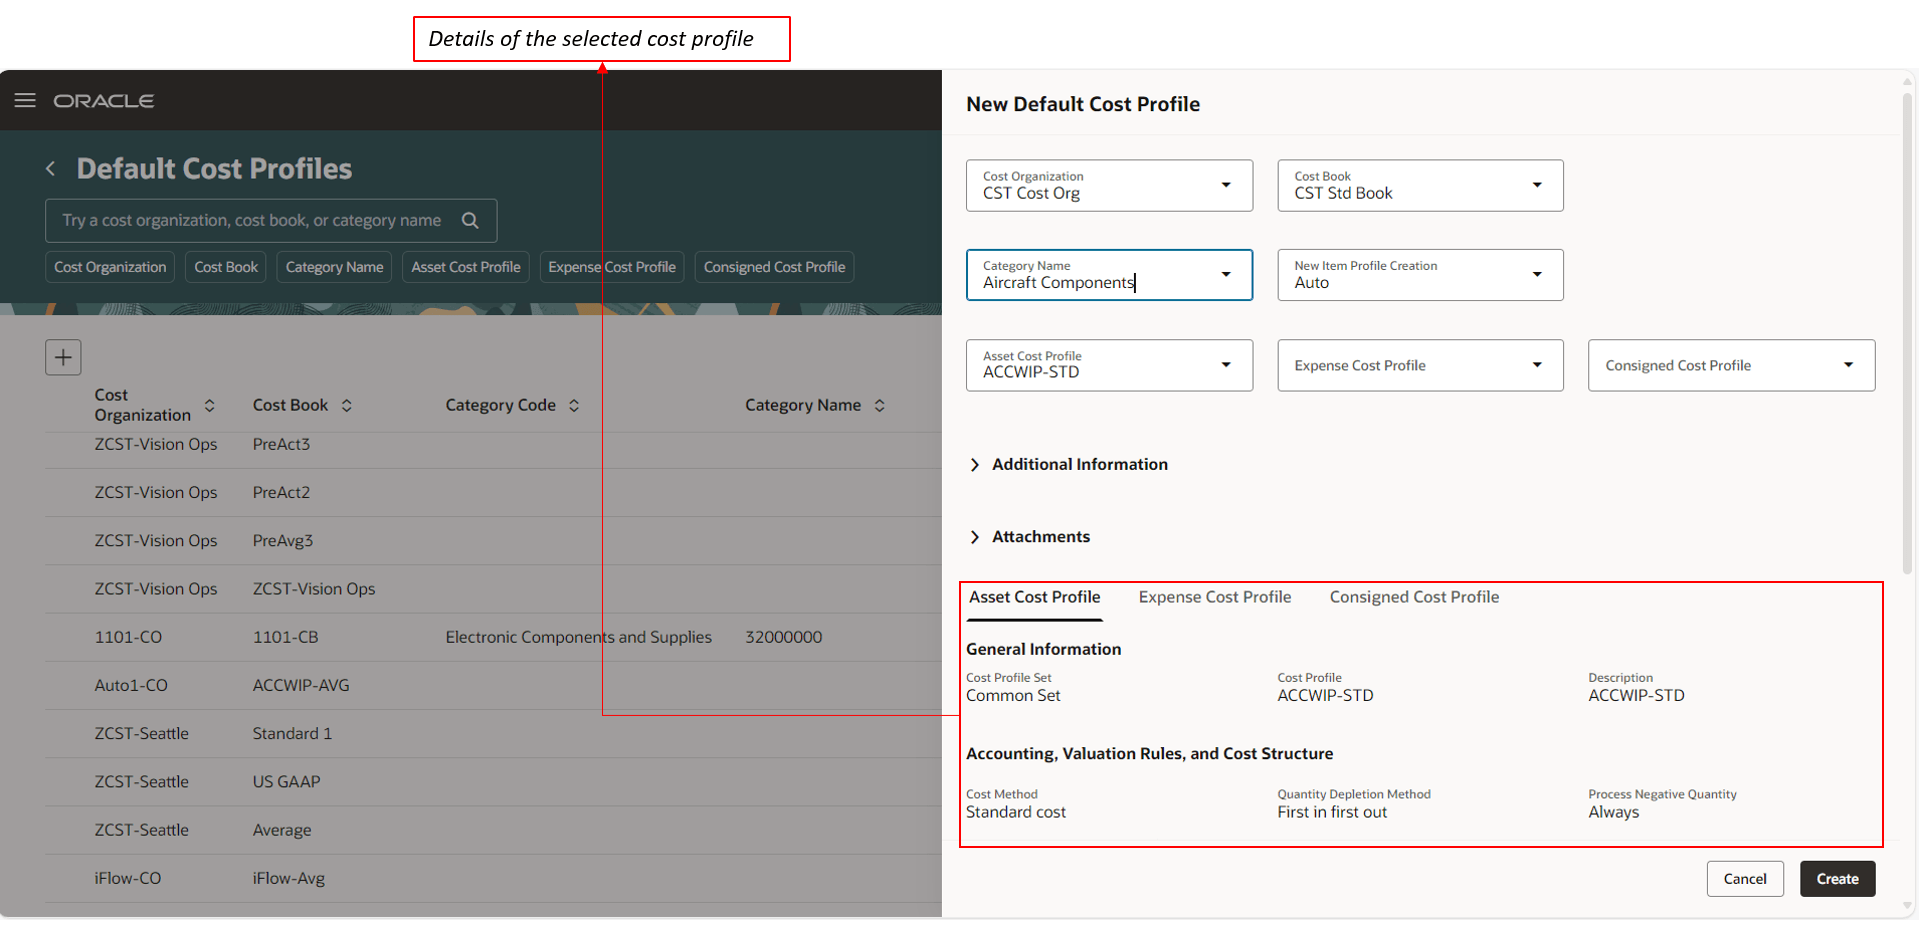1919x943 pixels.
Task: Open the navigation hamburger menu
Action: coord(25,100)
